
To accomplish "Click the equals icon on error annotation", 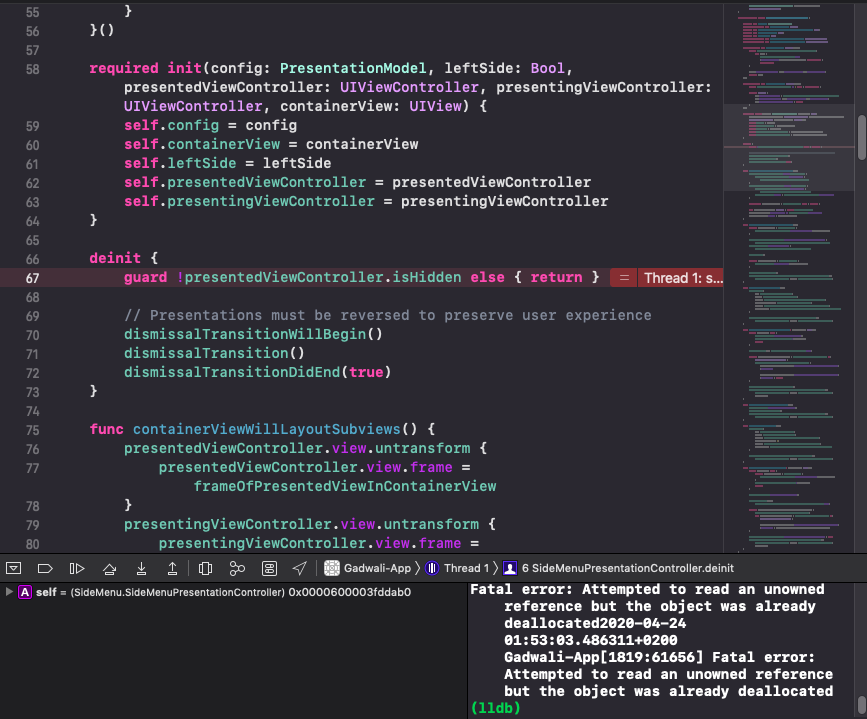I will click(624, 278).
